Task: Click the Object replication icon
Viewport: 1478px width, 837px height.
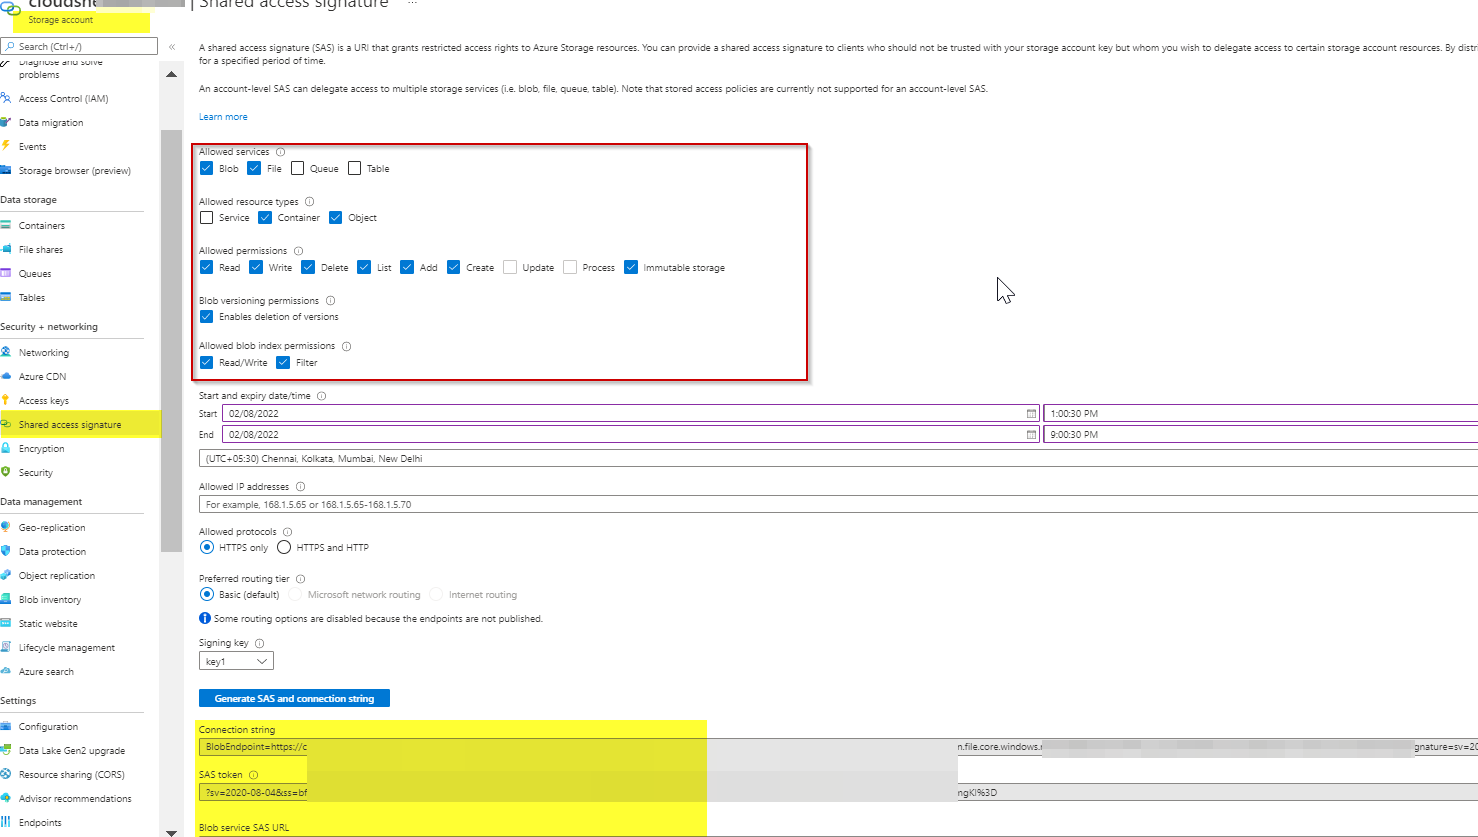Action: point(7,575)
